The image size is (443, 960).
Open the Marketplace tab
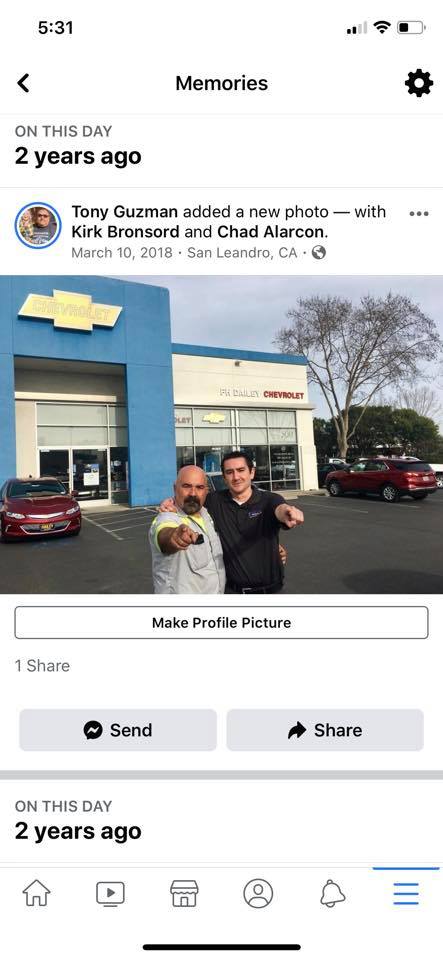[x=184, y=893]
